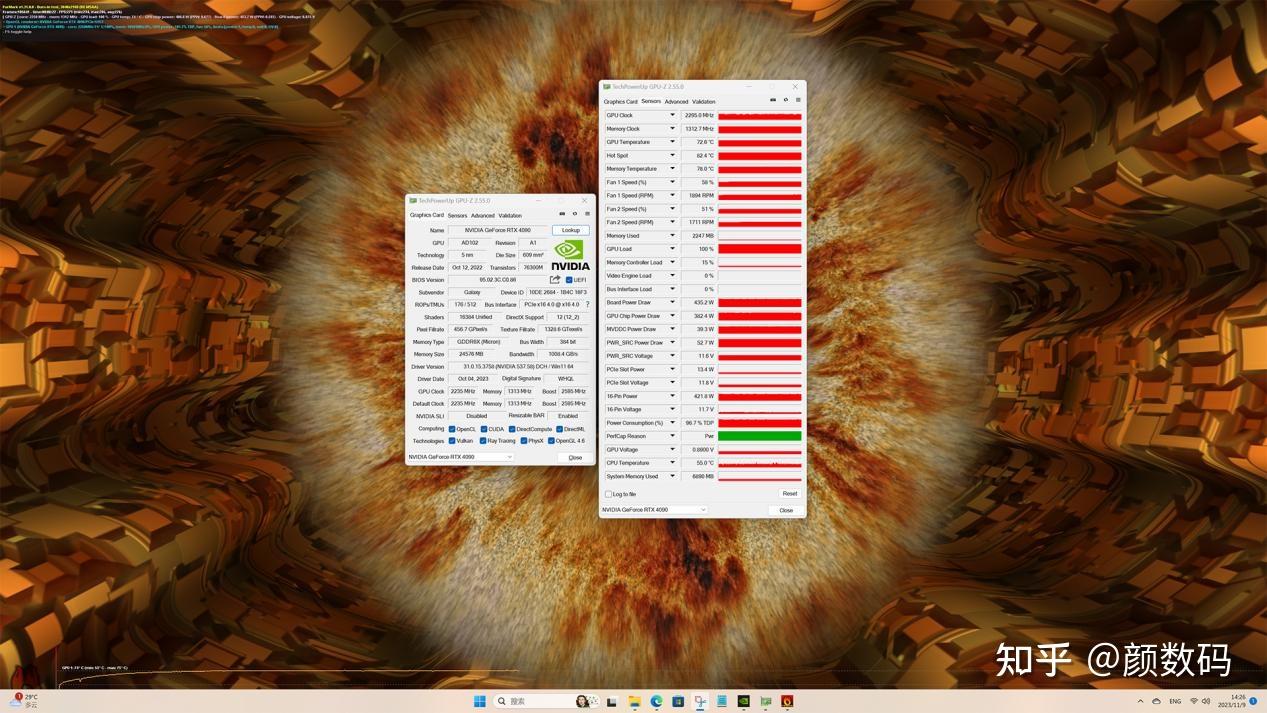Open Task View from taskbar

pyautogui.click(x=612, y=701)
